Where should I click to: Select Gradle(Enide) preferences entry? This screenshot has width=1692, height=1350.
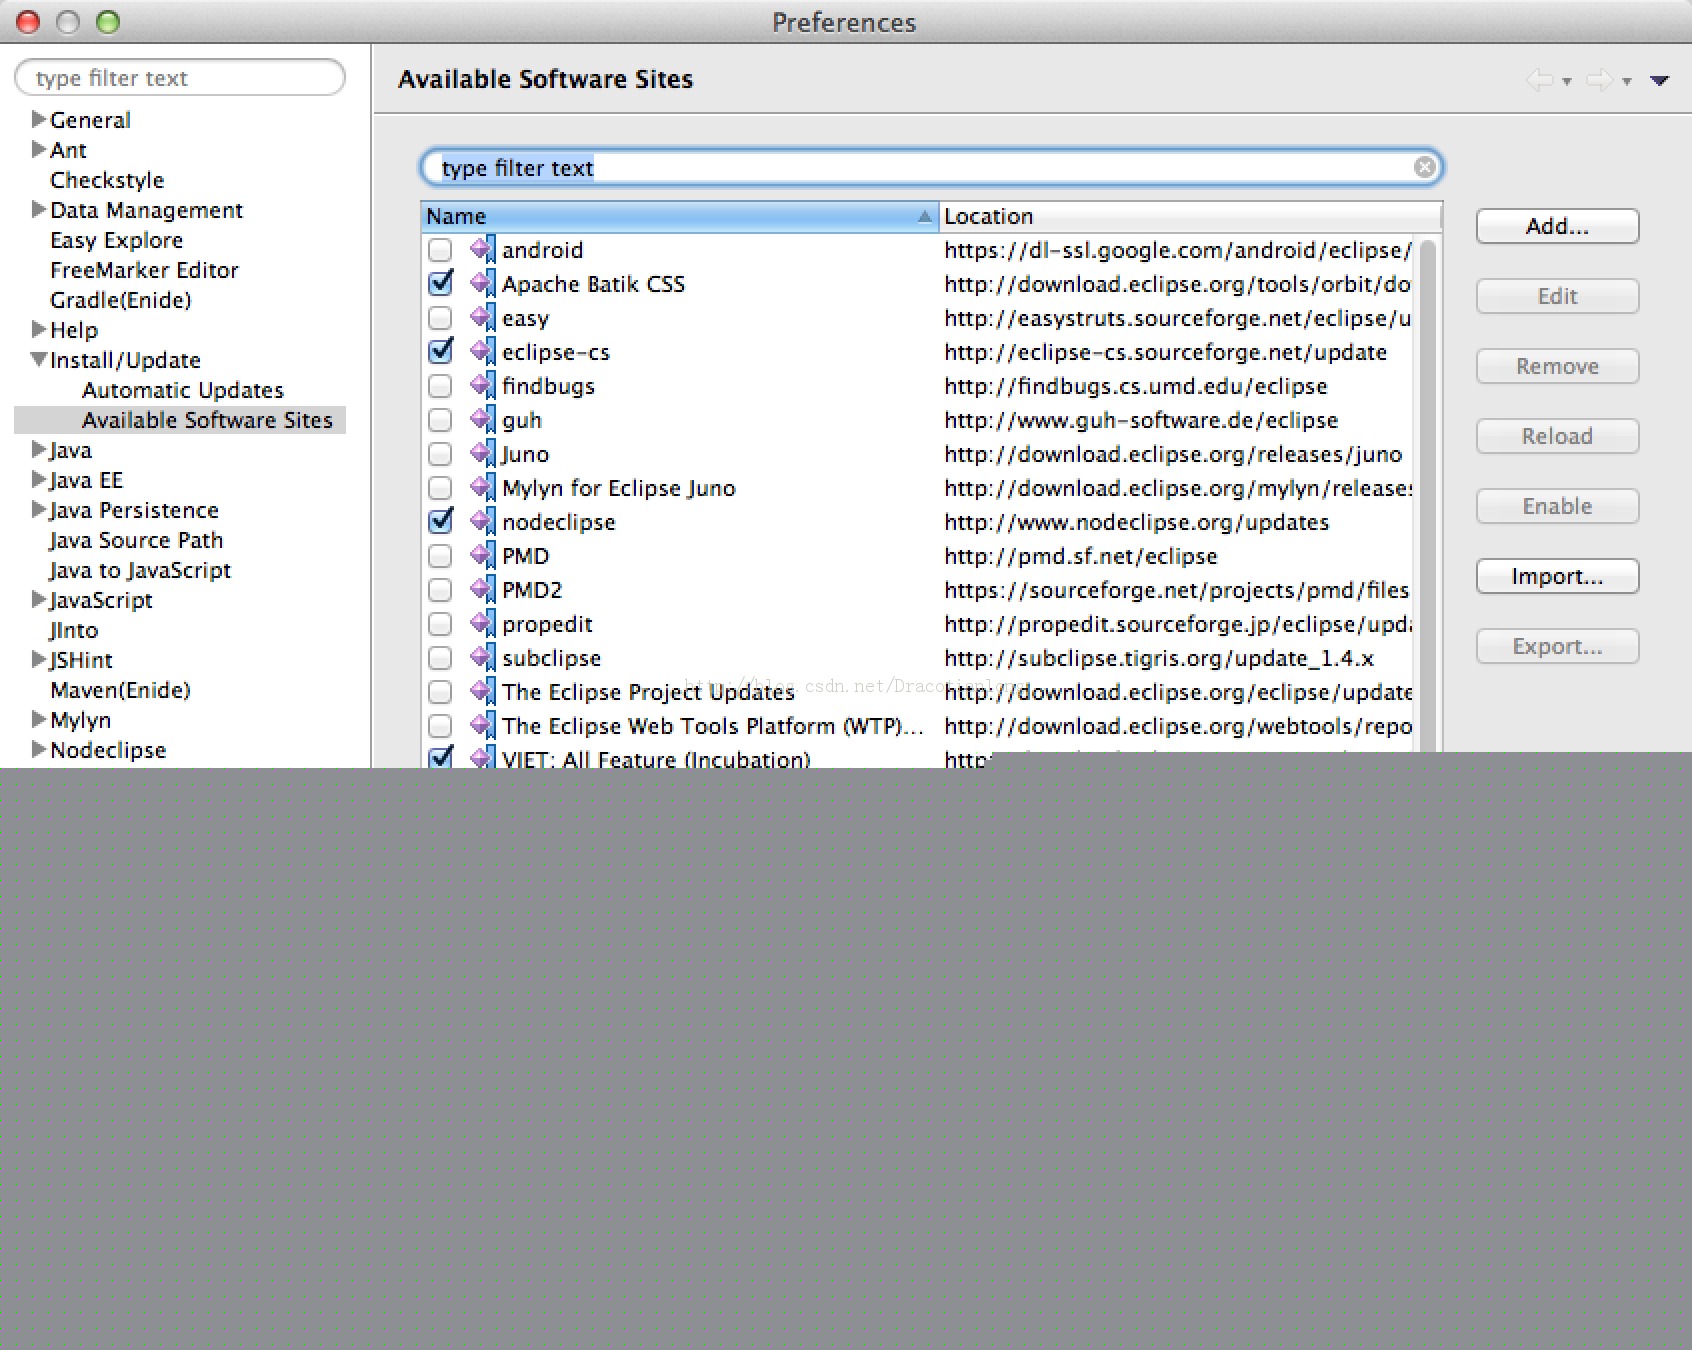click(x=121, y=300)
